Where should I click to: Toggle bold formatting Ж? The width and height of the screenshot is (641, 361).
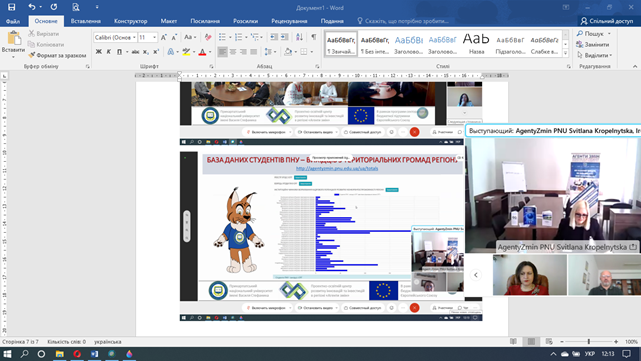(x=99, y=52)
